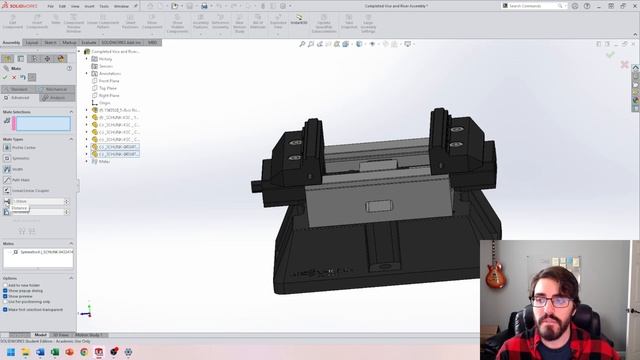
Task: Cancel the mate with the red X
Action: click(x=14, y=77)
